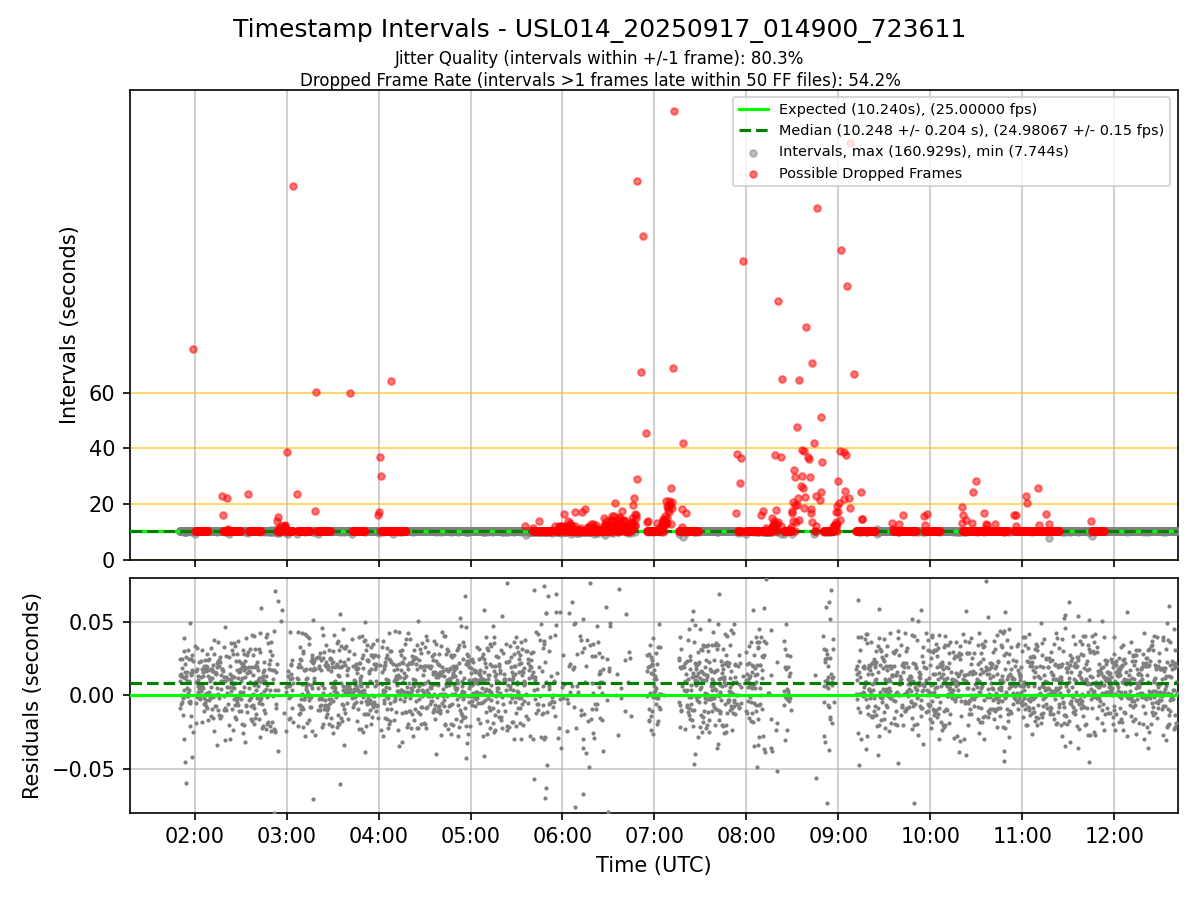Click the 09:00 x-axis tick label
Image resolution: width=1200 pixels, height=900 pixels.
pos(838,832)
